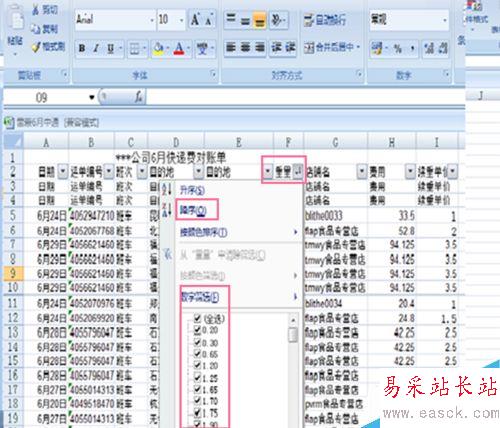The image size is (500, 428).
Task: Toggle the Select All (全选) checkbox
Action: click(197, 319)
